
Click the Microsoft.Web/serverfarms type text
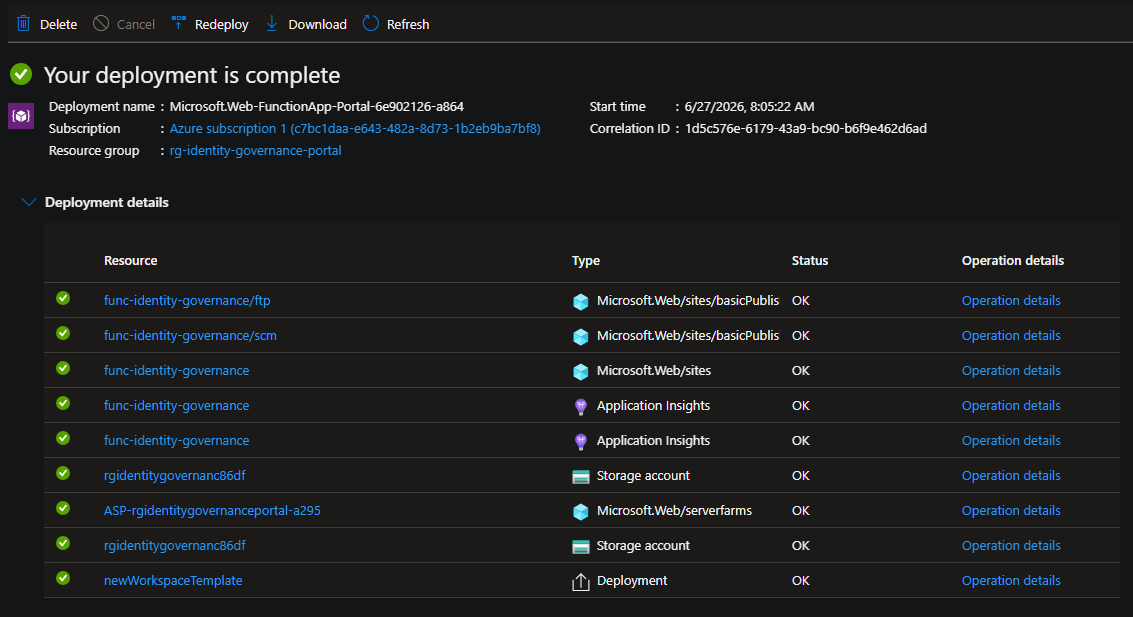674,511
